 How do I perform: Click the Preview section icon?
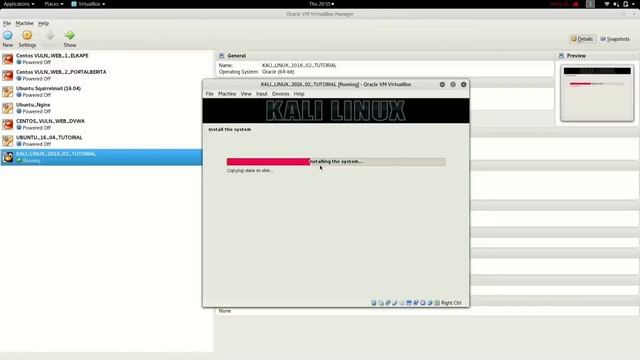coord(561,56)
